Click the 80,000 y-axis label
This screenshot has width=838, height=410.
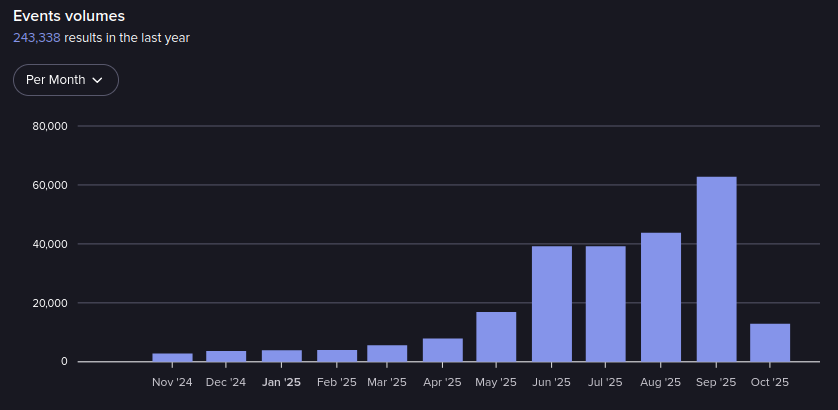click(49, 127)
